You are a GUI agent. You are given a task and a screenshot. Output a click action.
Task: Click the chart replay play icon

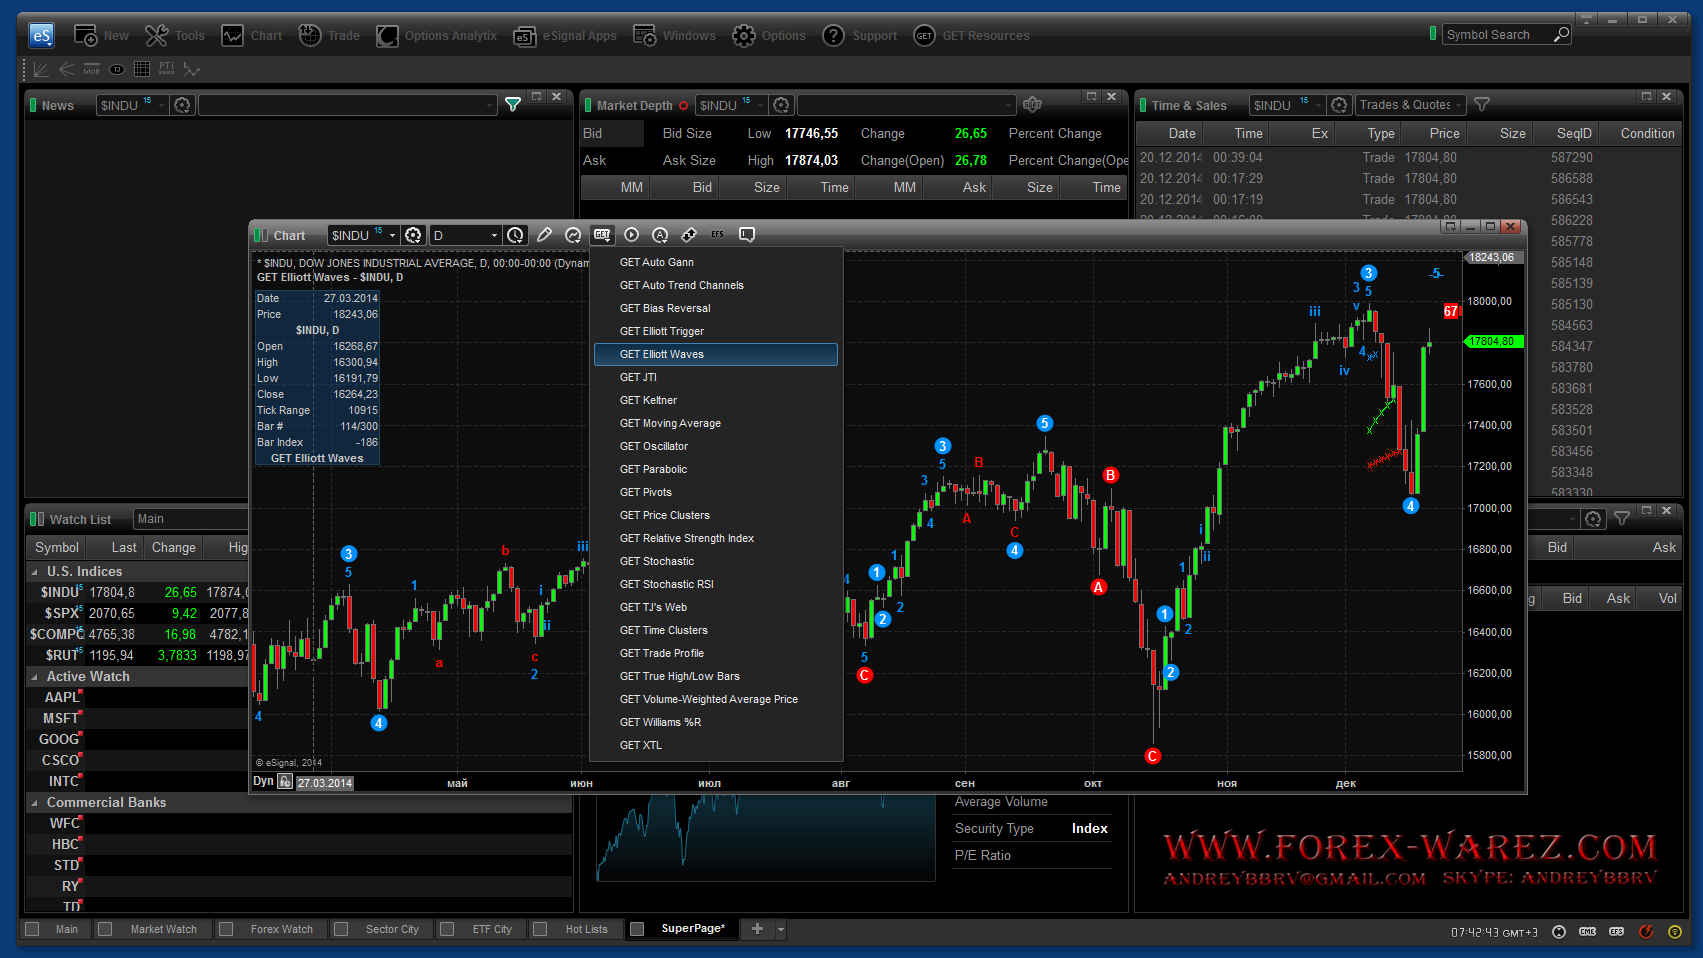(x=631, y=235)
